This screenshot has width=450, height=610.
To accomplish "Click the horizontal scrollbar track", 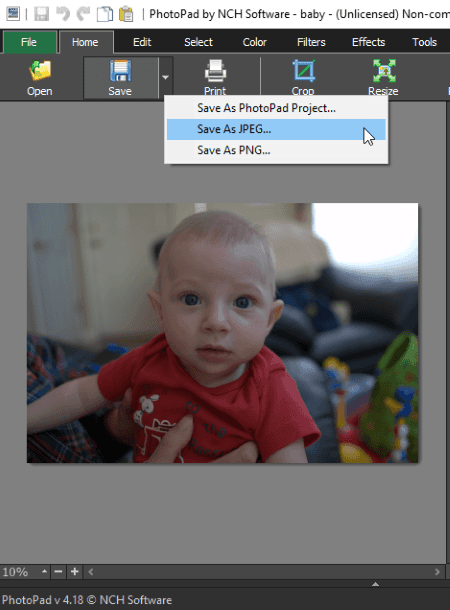I will pyautogui.click(x=264, y=572).
